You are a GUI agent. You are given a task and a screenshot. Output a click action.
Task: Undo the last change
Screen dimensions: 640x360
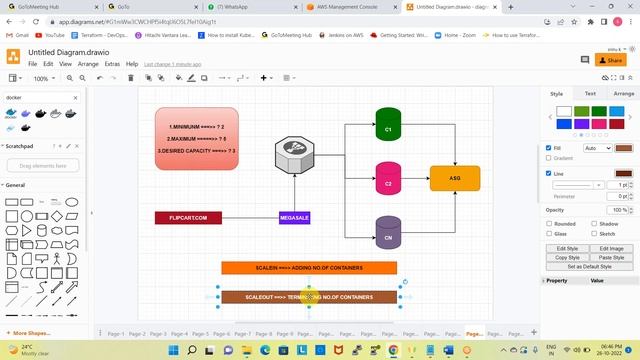pos(100,78)
